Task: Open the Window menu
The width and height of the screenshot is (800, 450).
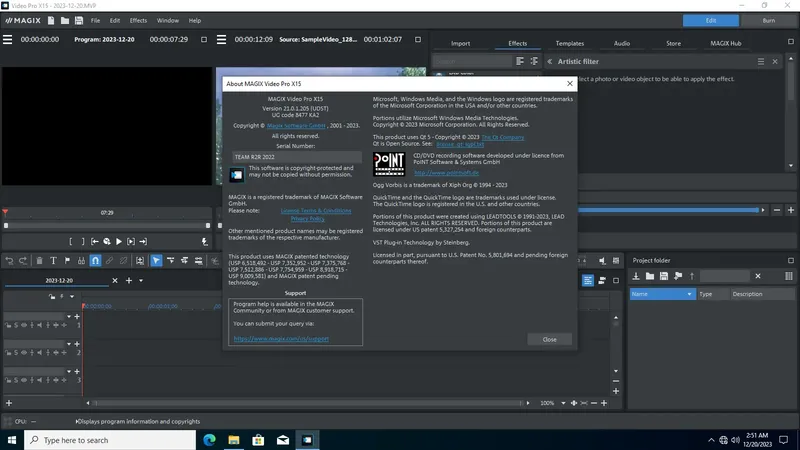Action: (168, 20)
